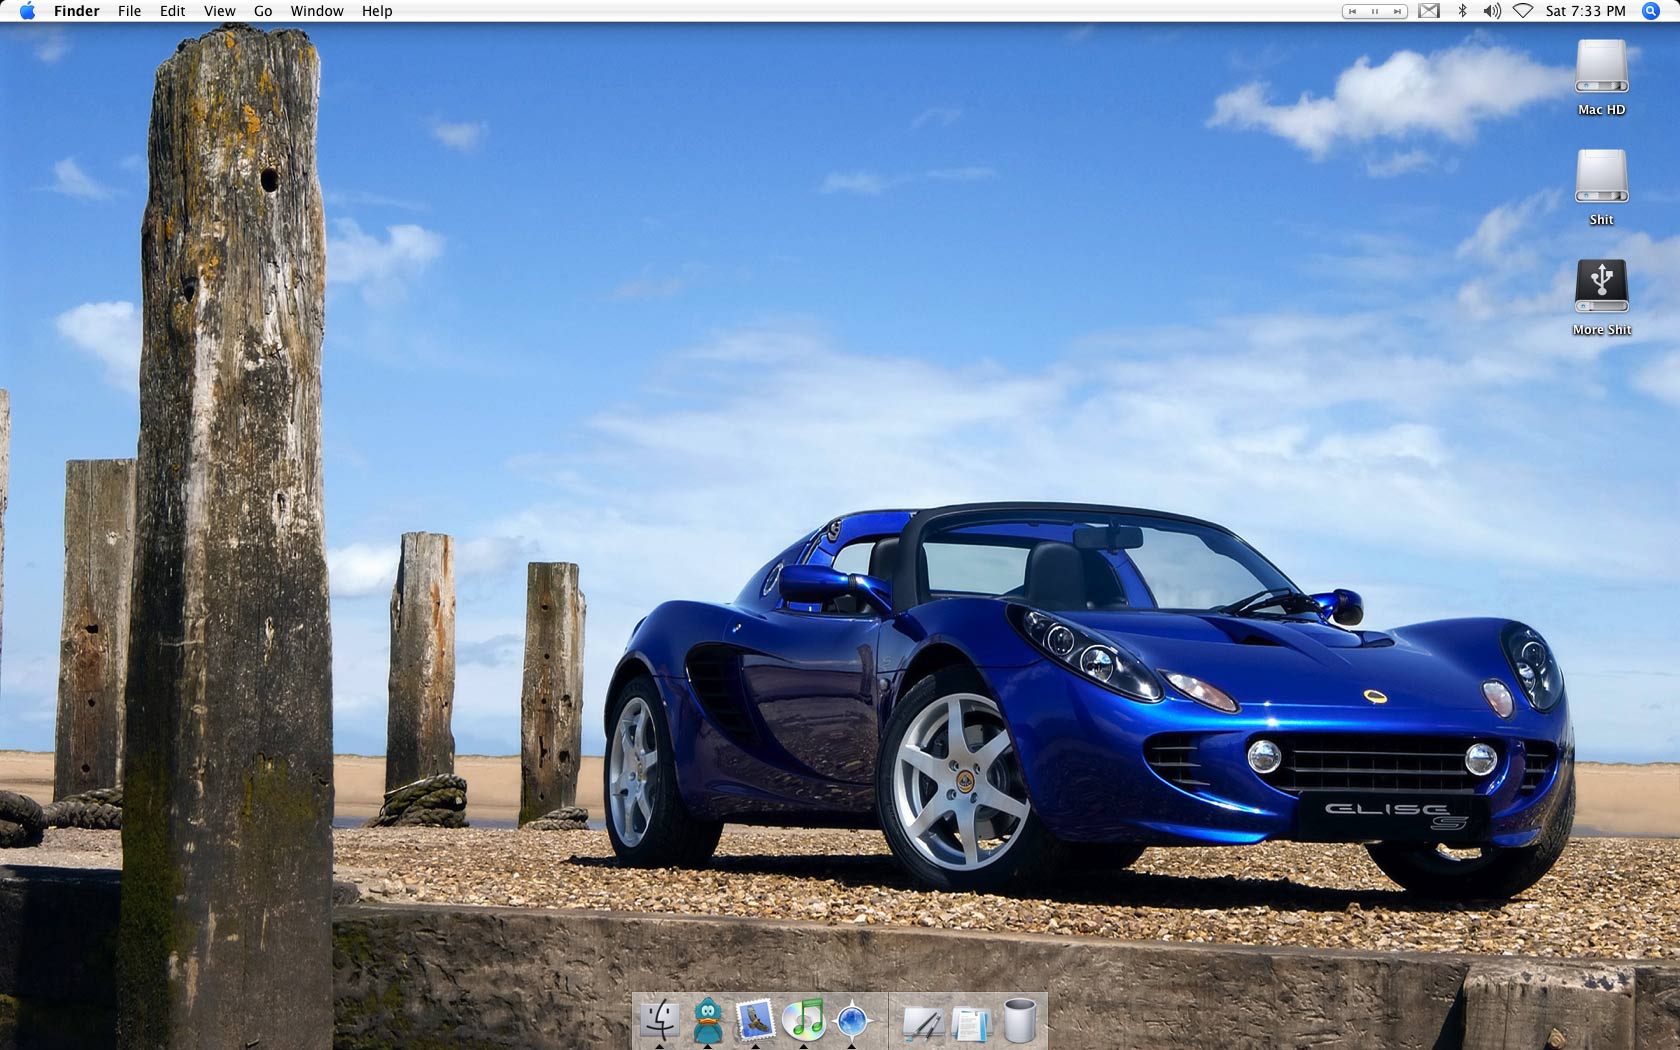Open the AirPort wireless status menu

click(1523, 11)
